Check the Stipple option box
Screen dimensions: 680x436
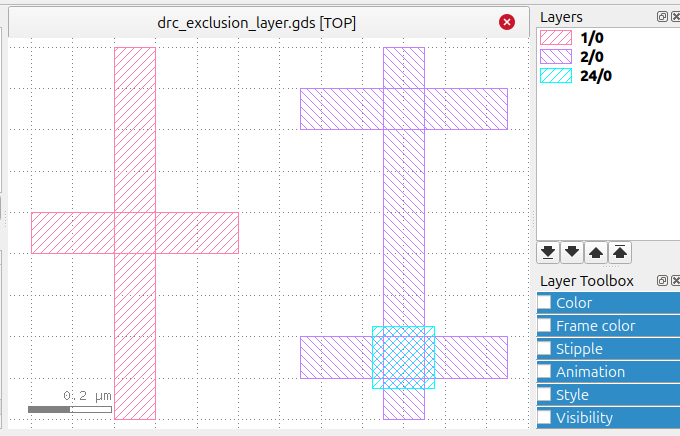[545, 349]
